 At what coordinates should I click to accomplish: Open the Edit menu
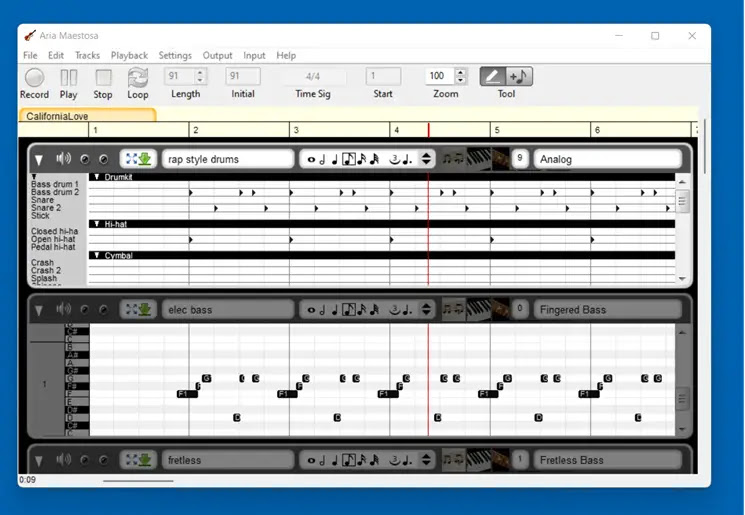click(x=56, y=55)
